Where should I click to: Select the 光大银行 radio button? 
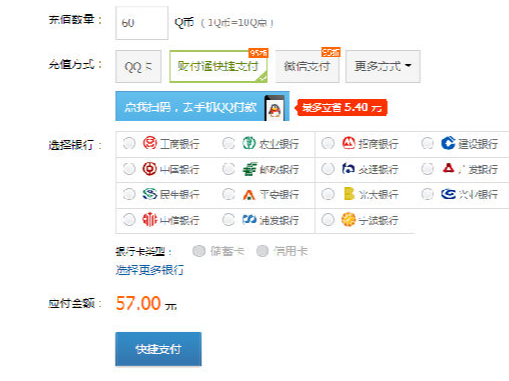click(328, 194)
